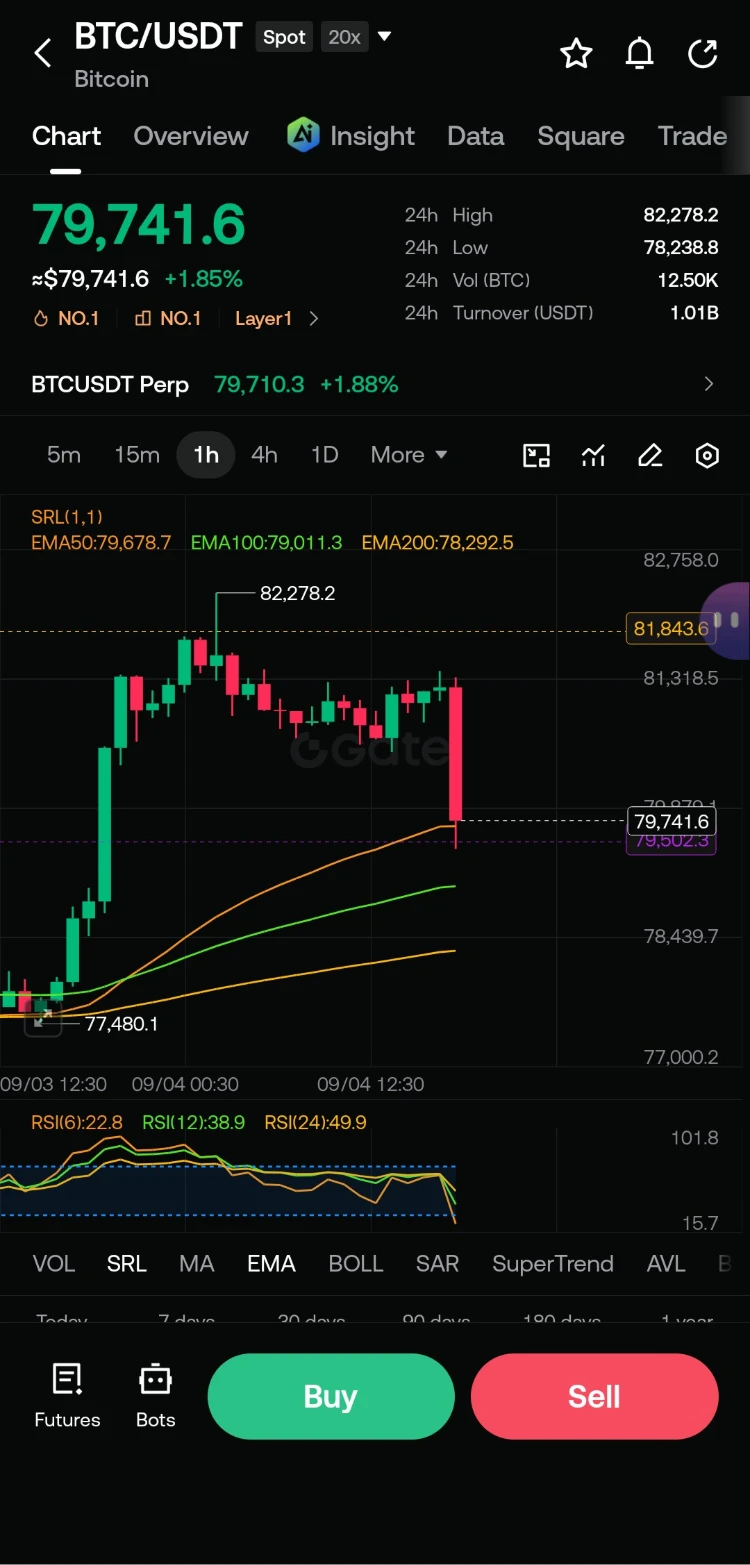Tap the floating purple pause widget
The width and height of the screenshot is (750, 1565).
pos(727,620)
